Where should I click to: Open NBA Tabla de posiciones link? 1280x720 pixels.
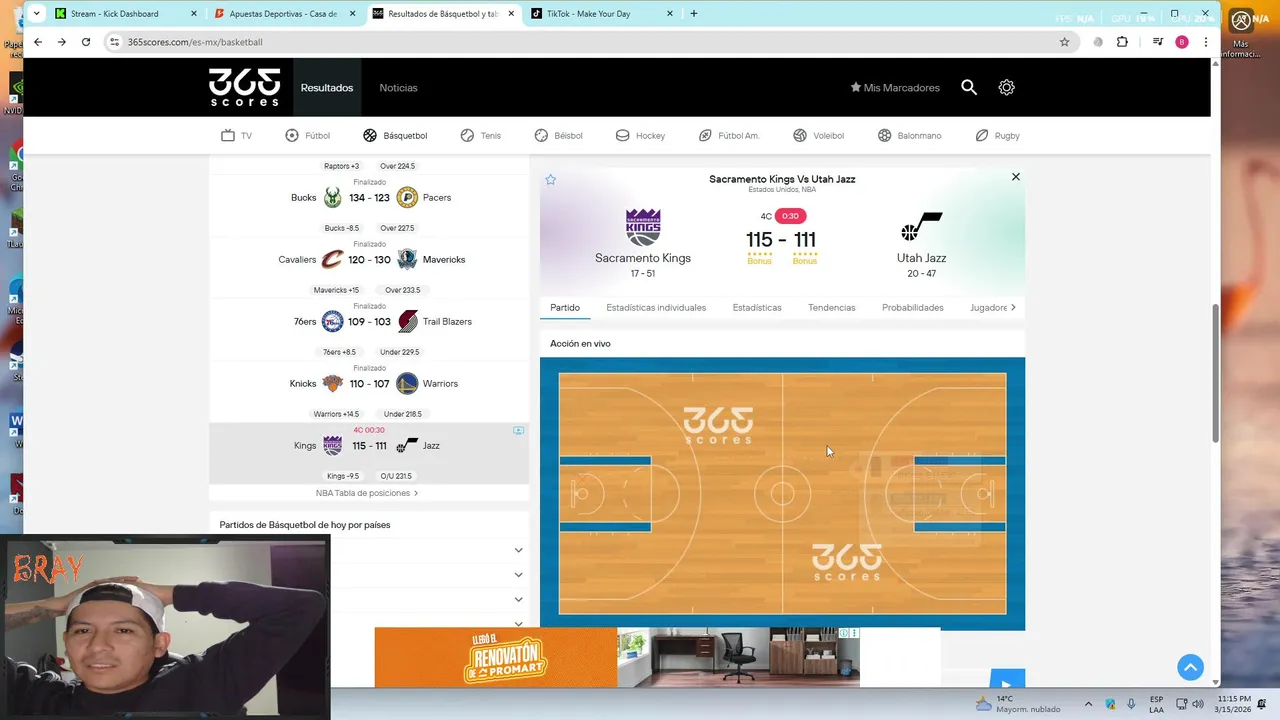click(367, 493)
